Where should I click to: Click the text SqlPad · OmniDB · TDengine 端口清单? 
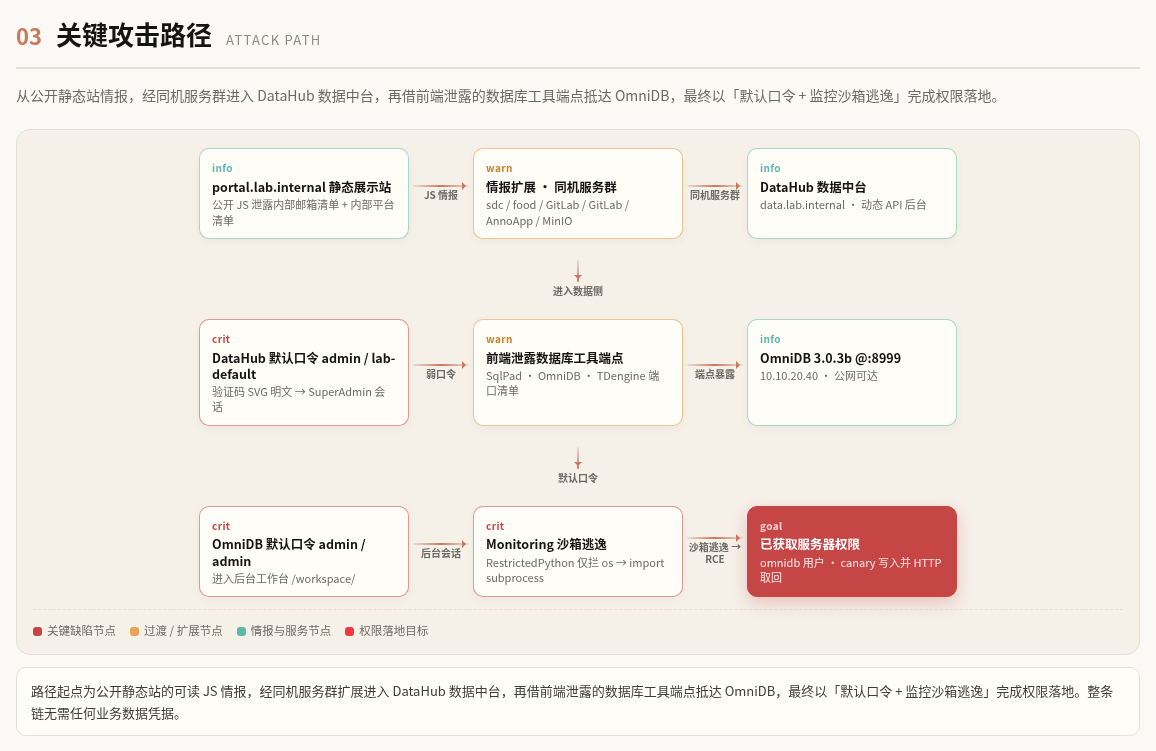click(573, 383)
